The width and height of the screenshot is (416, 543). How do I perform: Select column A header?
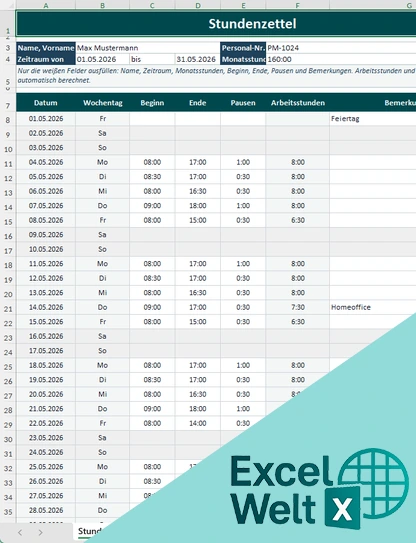point(46,5)
